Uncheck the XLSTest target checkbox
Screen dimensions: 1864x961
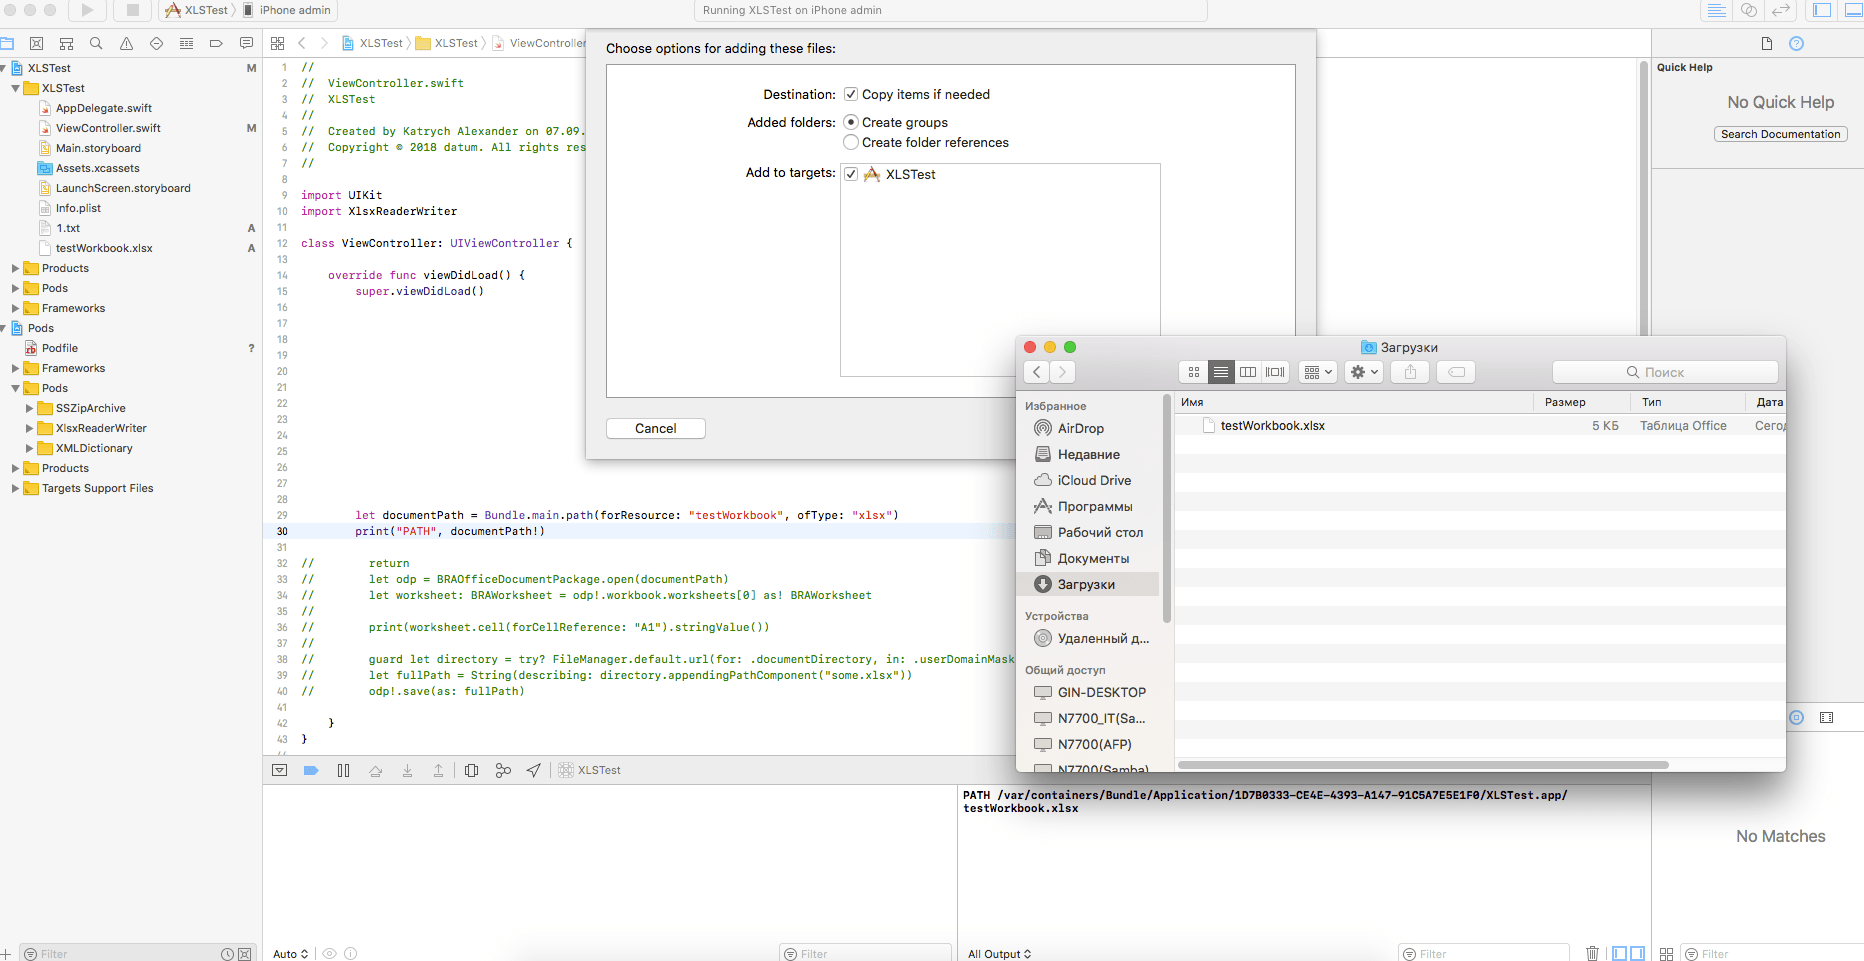coord(851,174)
